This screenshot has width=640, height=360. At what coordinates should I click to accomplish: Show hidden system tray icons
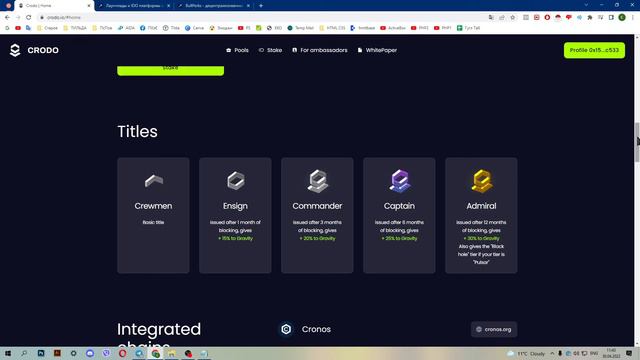pos(552,353)
